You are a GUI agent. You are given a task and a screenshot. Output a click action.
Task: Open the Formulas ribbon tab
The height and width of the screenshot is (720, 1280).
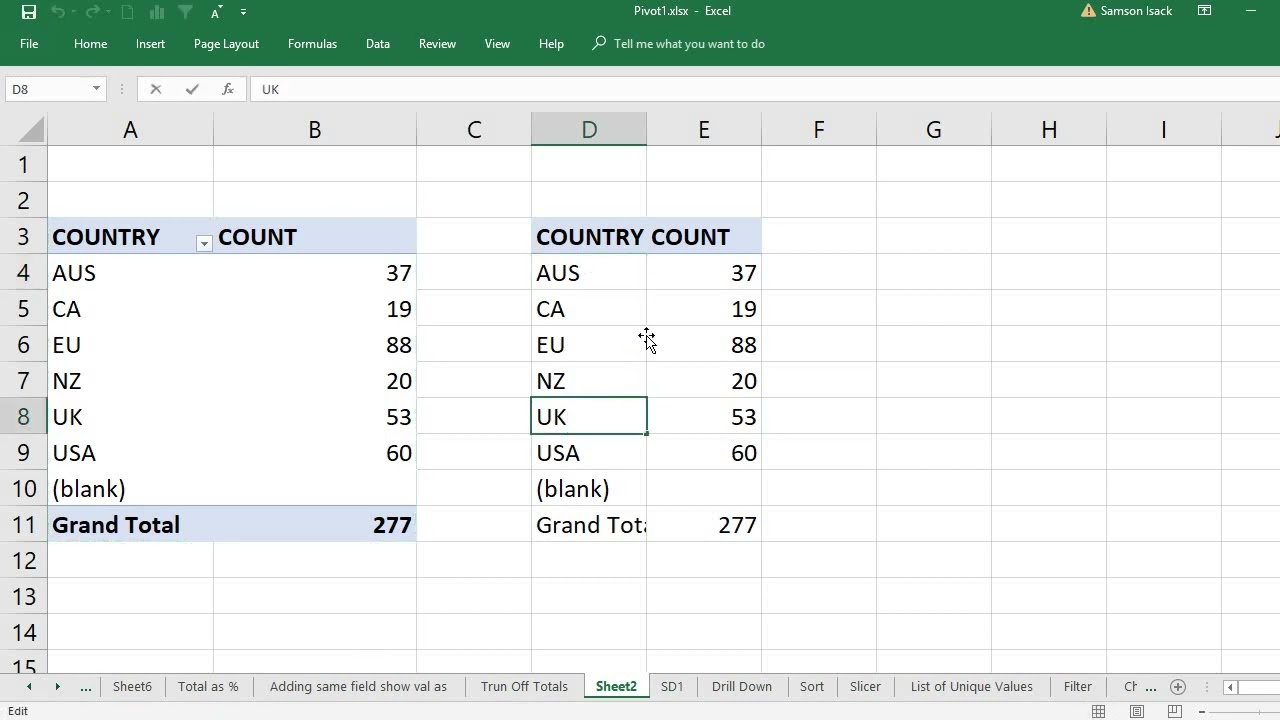(x=312, y=44)
